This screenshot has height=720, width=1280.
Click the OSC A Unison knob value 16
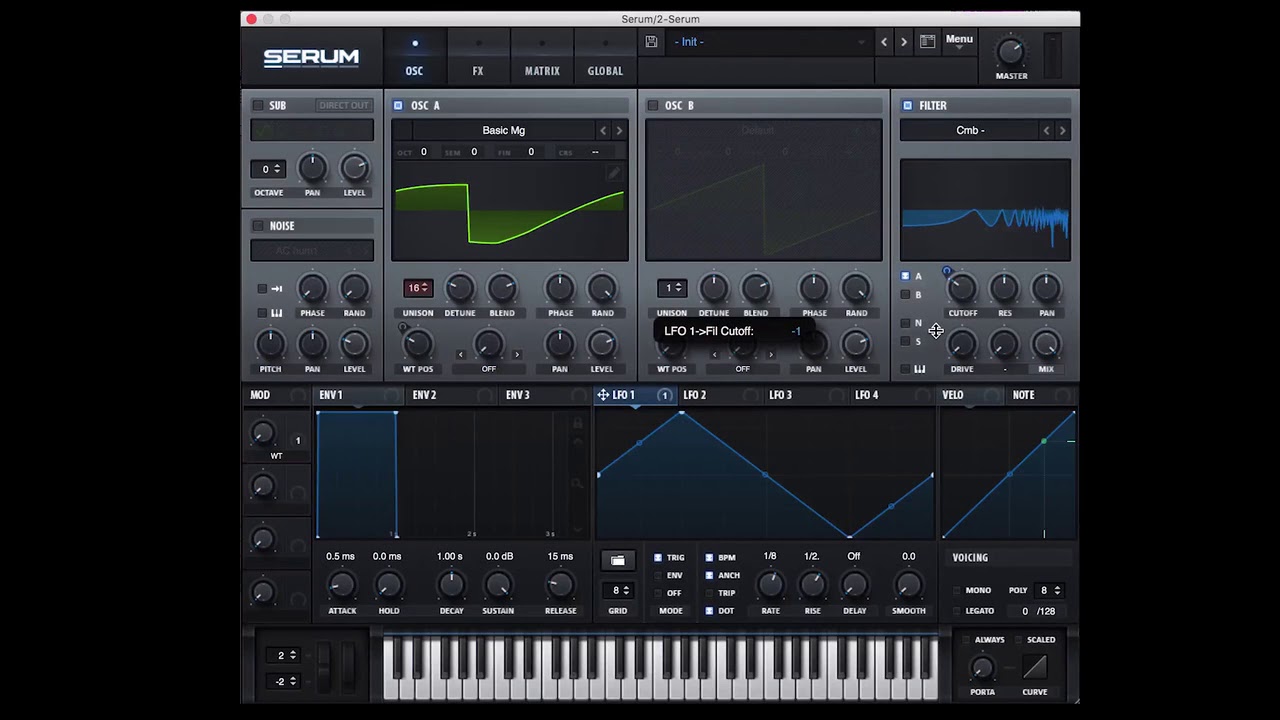point(418,288)
